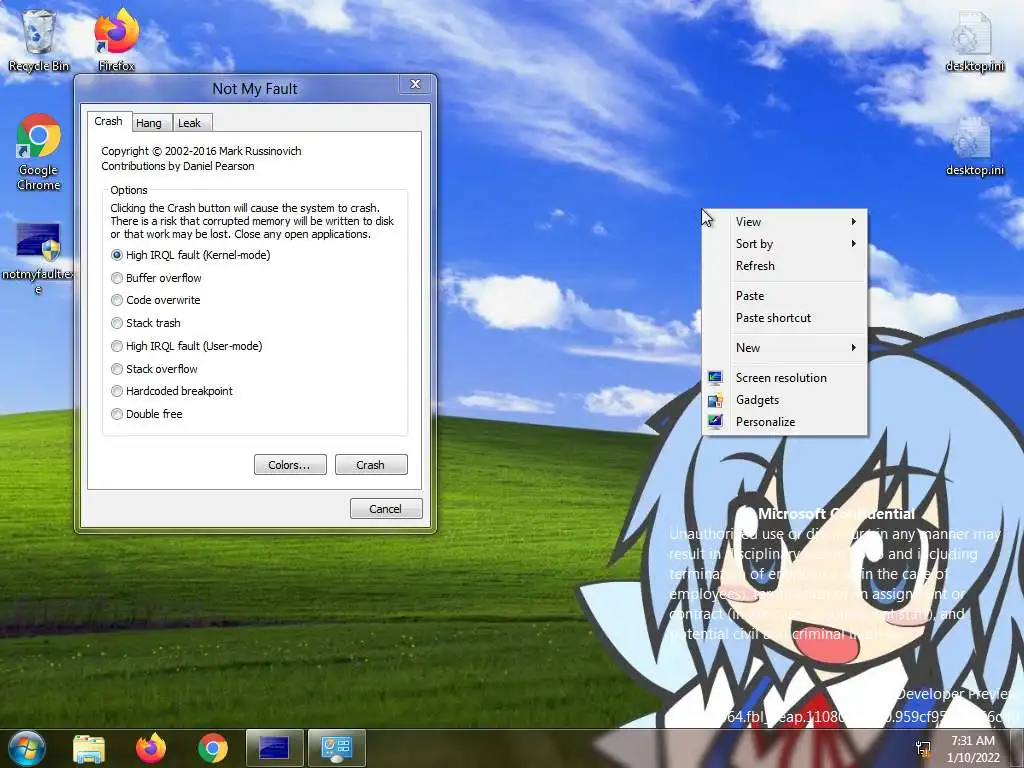Click the Cancel button

coord(386,509)
